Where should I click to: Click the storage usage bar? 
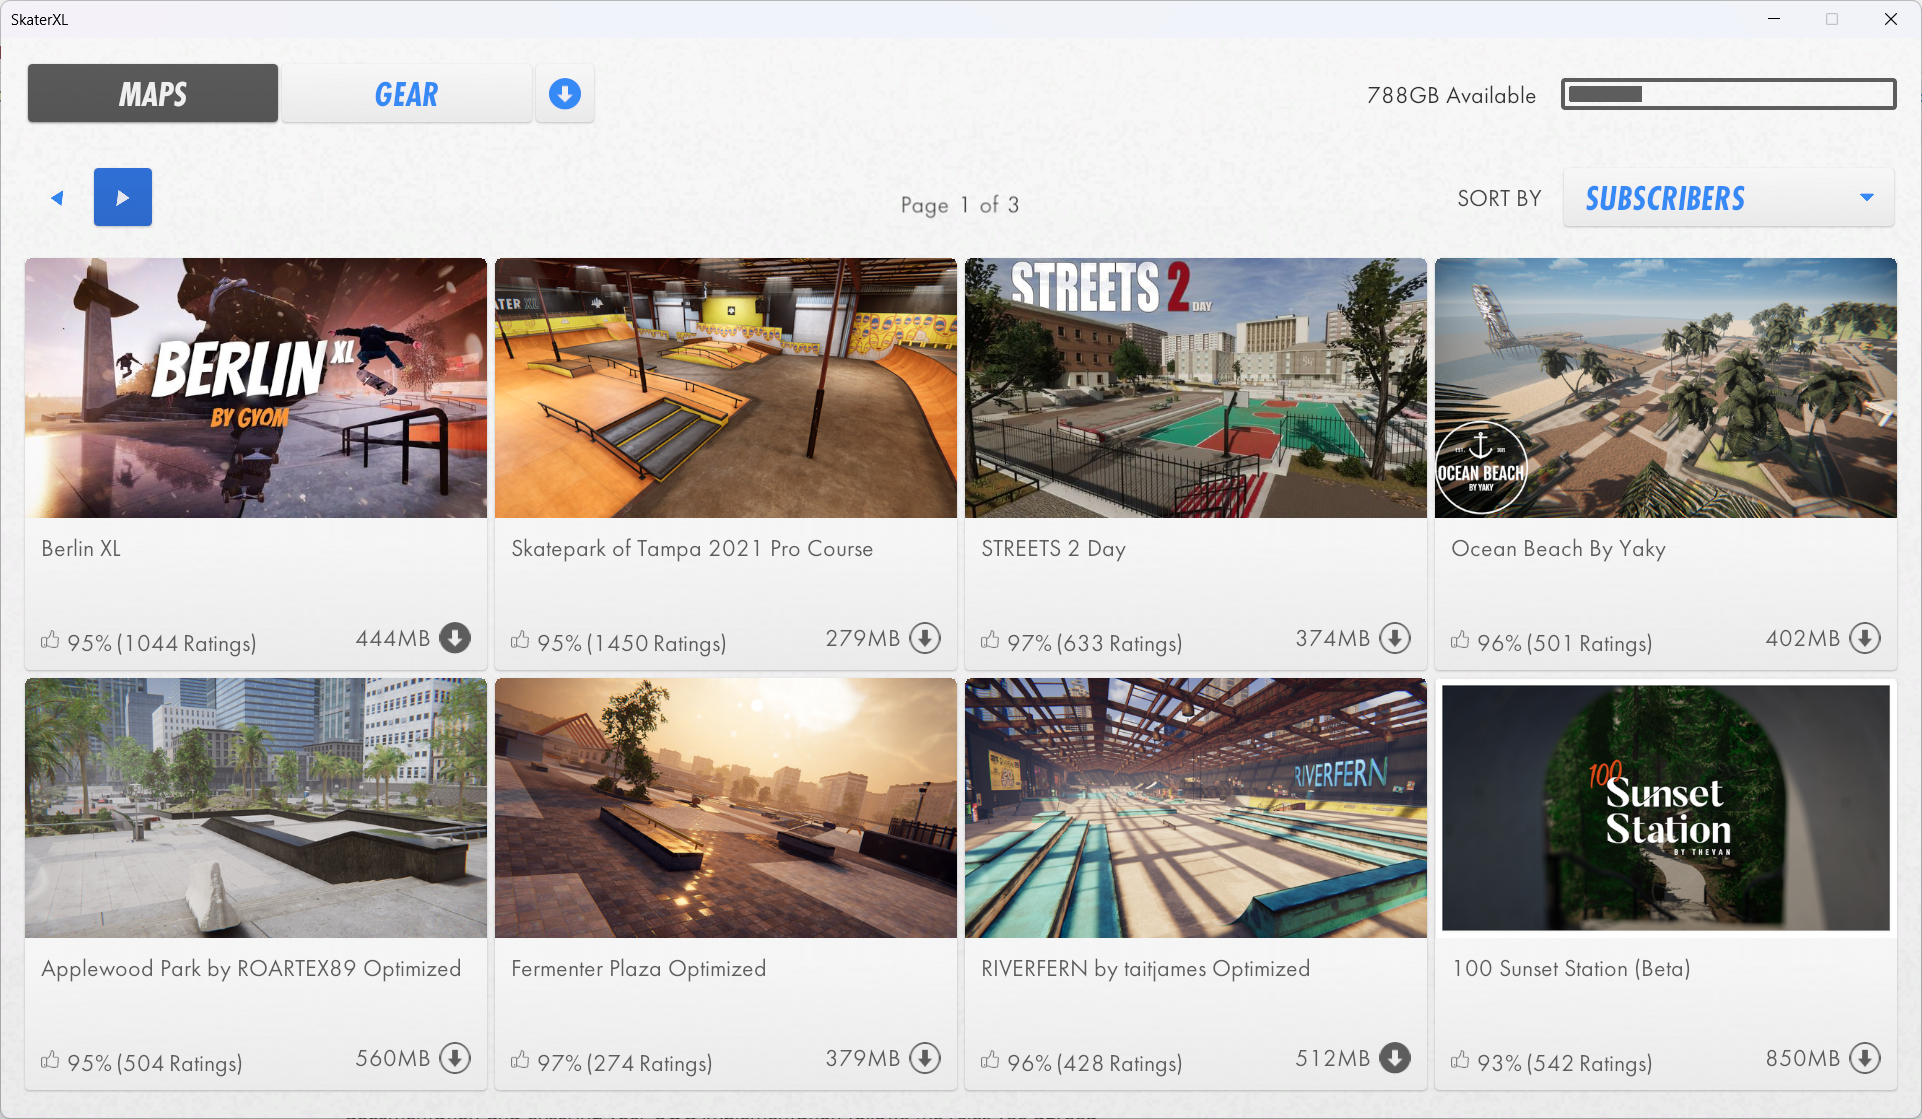[1728, 94]
